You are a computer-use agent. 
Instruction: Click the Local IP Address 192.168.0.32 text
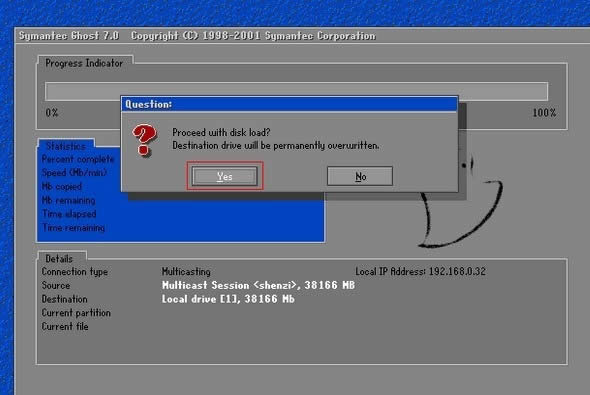(x=420, y=271)
